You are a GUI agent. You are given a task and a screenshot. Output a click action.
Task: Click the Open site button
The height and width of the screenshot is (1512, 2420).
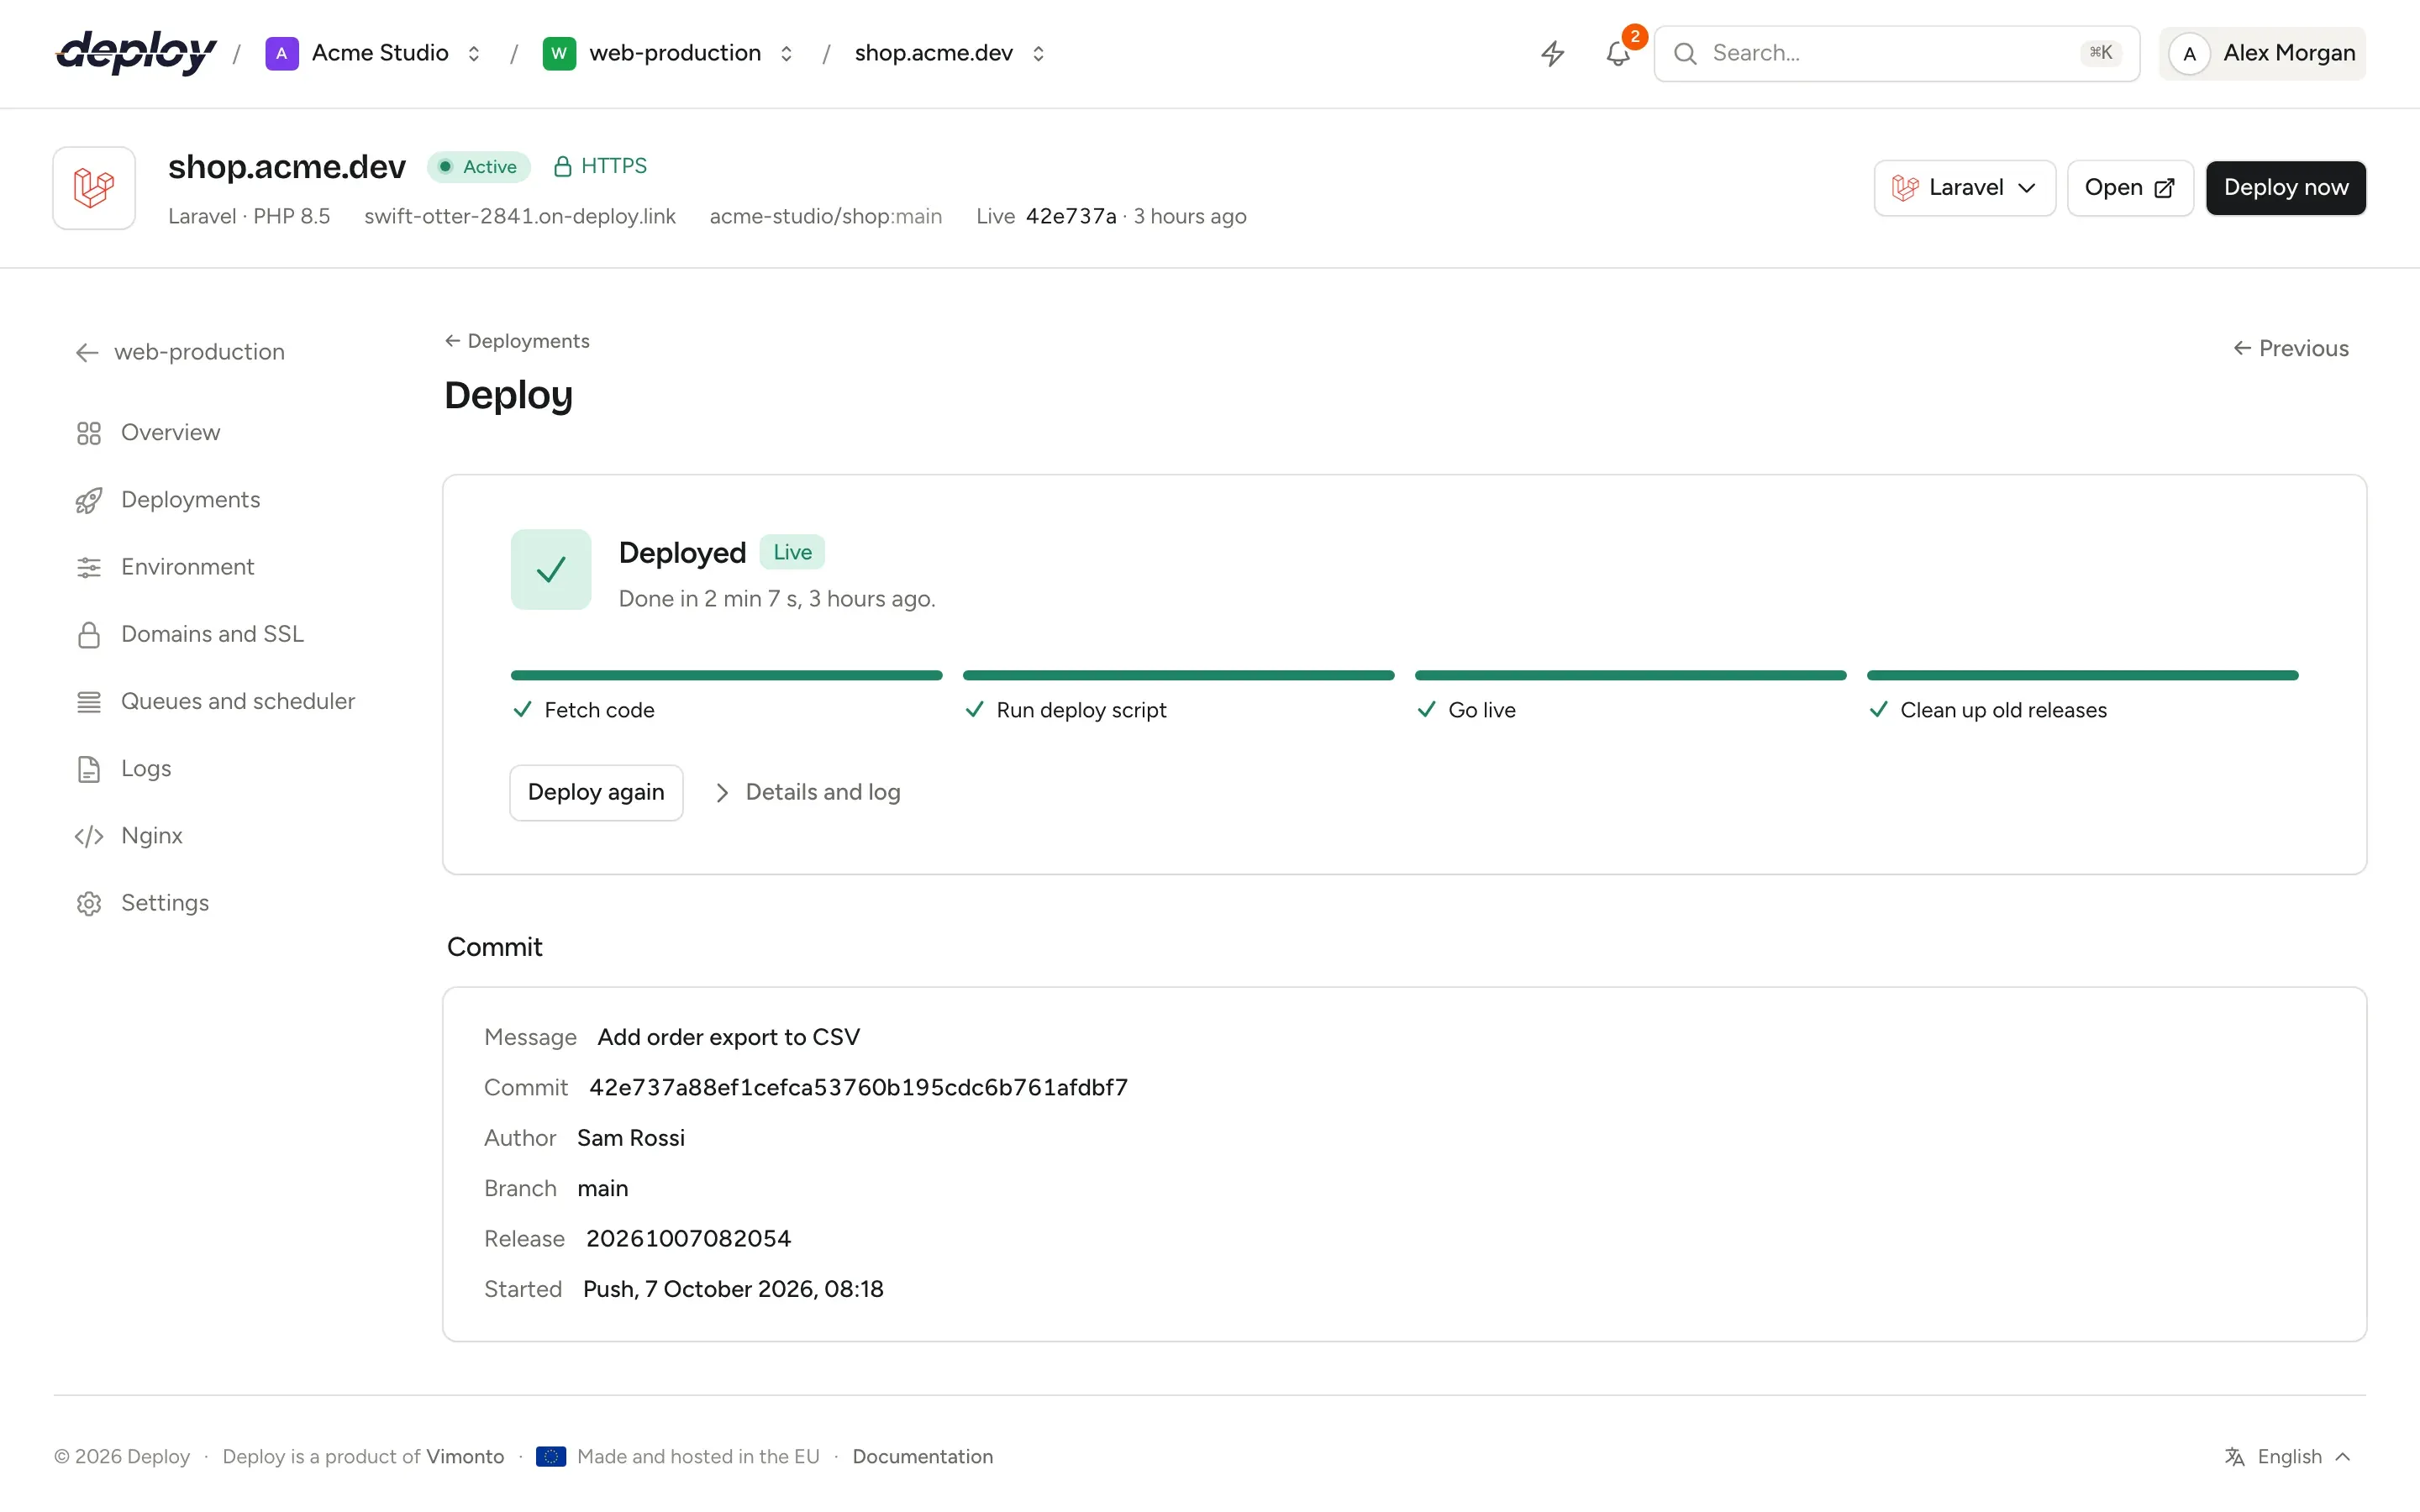2129,188
